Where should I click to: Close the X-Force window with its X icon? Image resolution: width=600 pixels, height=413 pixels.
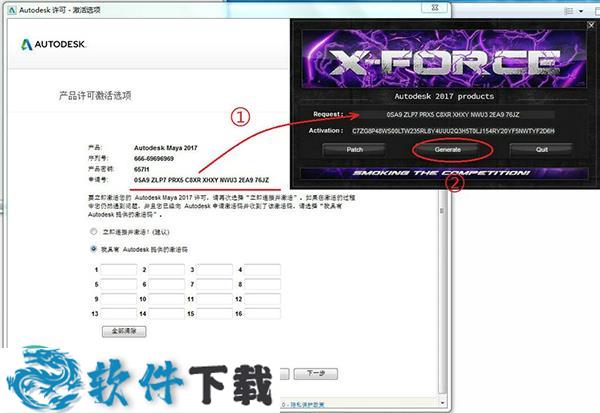(x=591, y=25)
